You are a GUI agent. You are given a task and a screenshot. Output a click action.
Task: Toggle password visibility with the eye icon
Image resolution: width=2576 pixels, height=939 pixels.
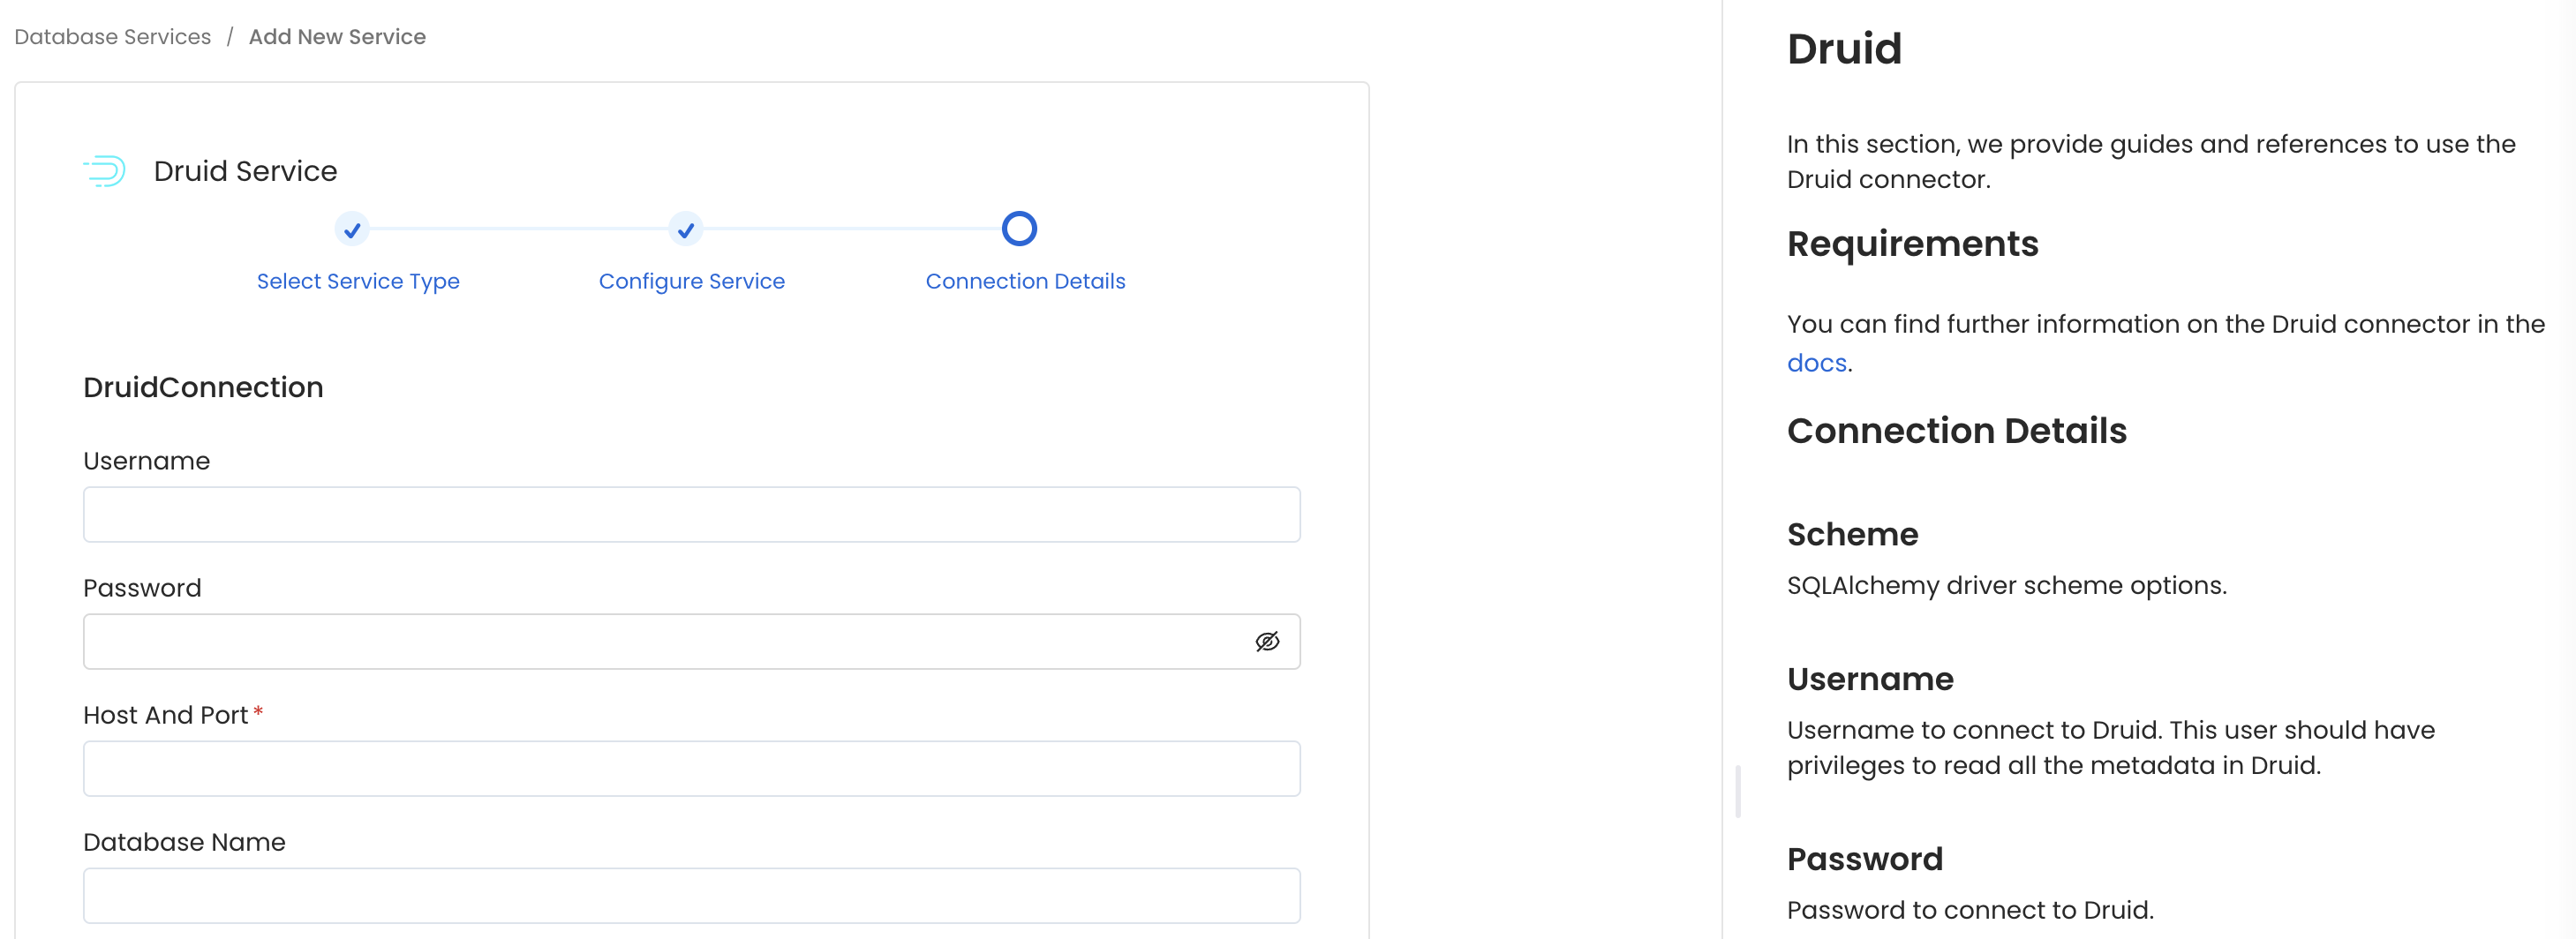click(1267, 641)
